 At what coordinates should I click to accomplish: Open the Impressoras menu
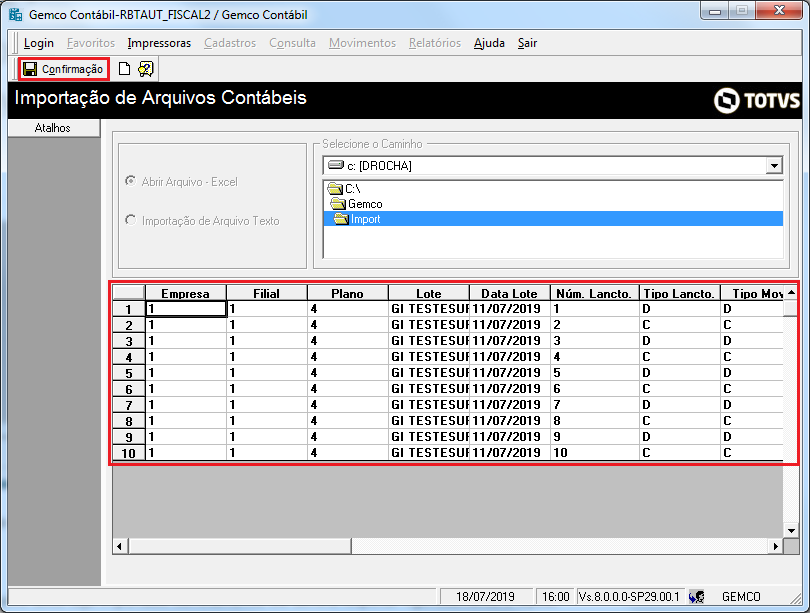tap(159, 43)
